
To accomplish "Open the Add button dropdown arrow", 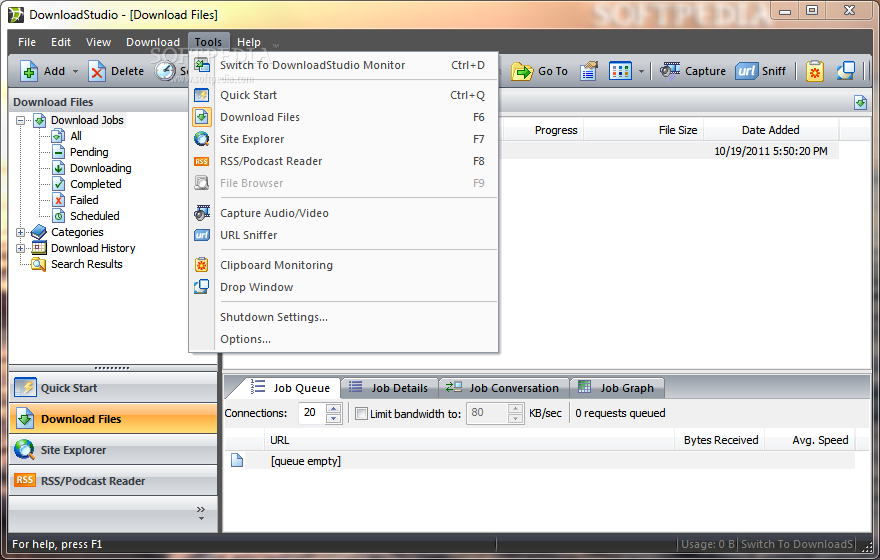I will point(75,71).
